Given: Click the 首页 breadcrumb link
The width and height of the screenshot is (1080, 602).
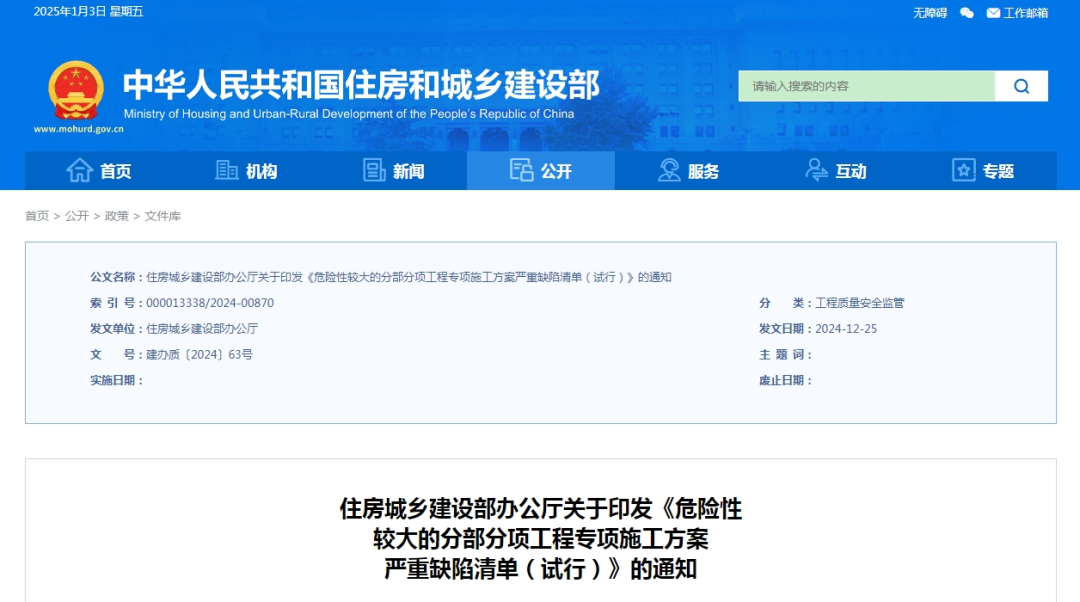Looking at the screenshot, I should coord(37,215).
